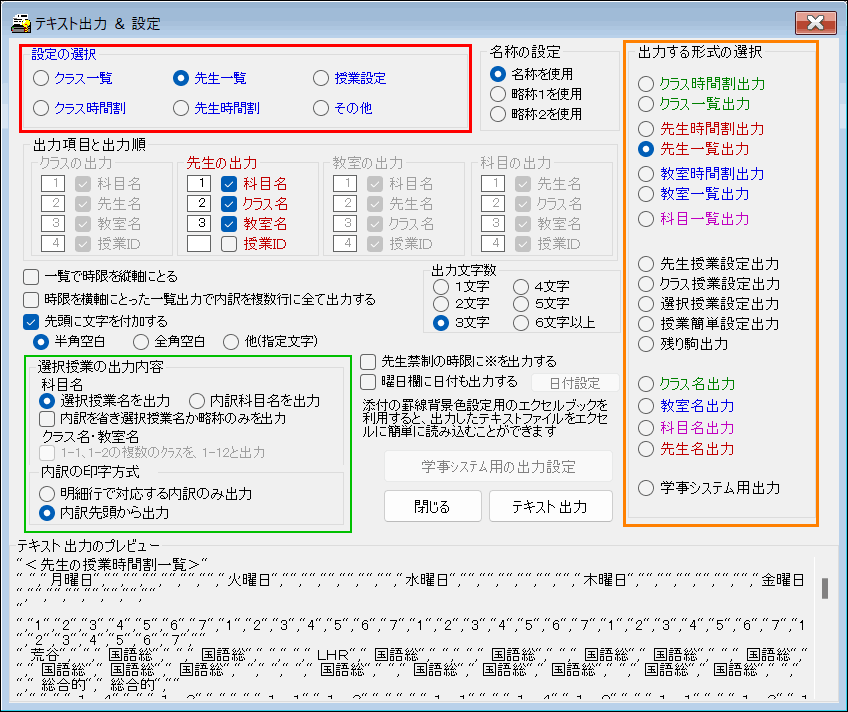Select クラス一覧出力 output format
This screenshot has height=712, width=848.
click(x=646, y=104)
